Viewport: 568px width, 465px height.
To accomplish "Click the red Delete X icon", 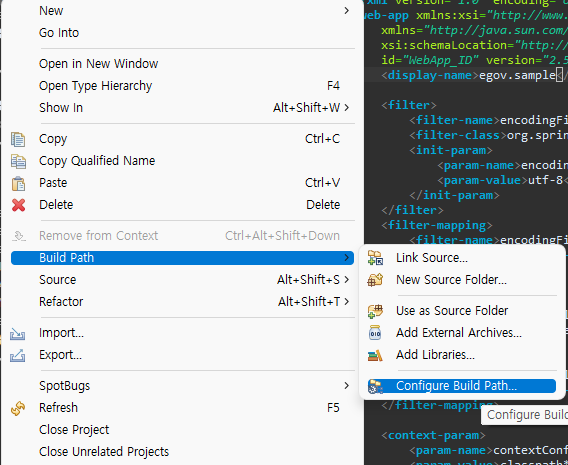I will pos(18,205).
